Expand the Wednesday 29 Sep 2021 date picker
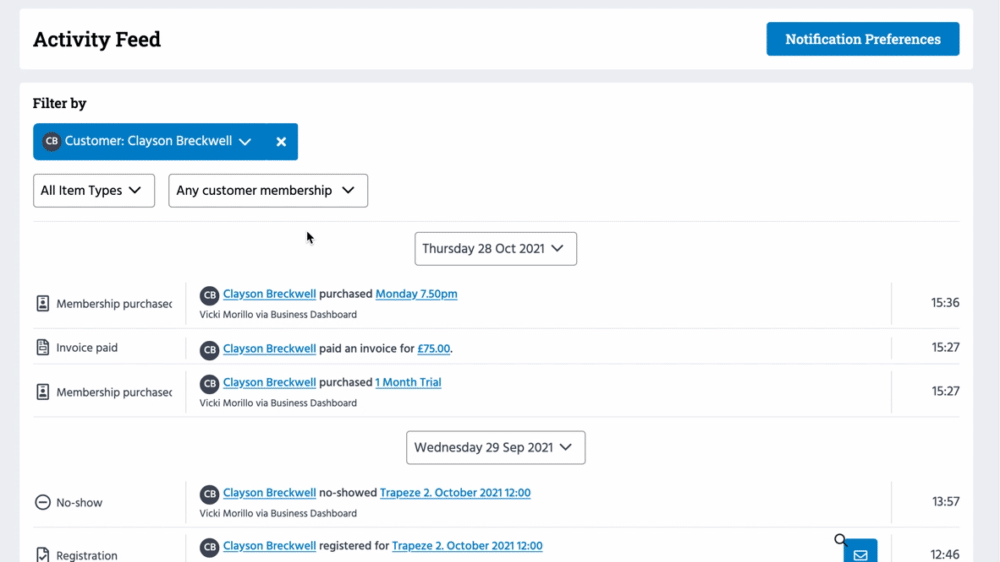Viewport: 1000px width, 562px height. pos(495,448)
